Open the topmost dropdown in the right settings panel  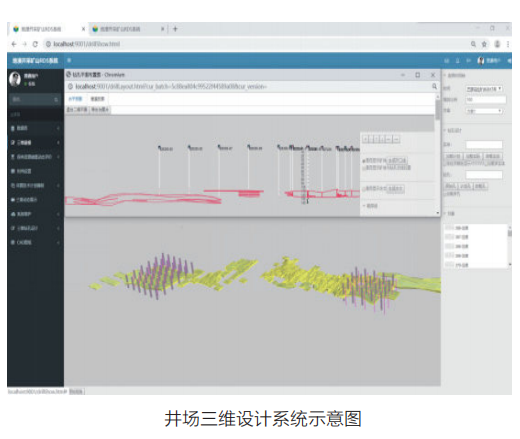[484, 89]
